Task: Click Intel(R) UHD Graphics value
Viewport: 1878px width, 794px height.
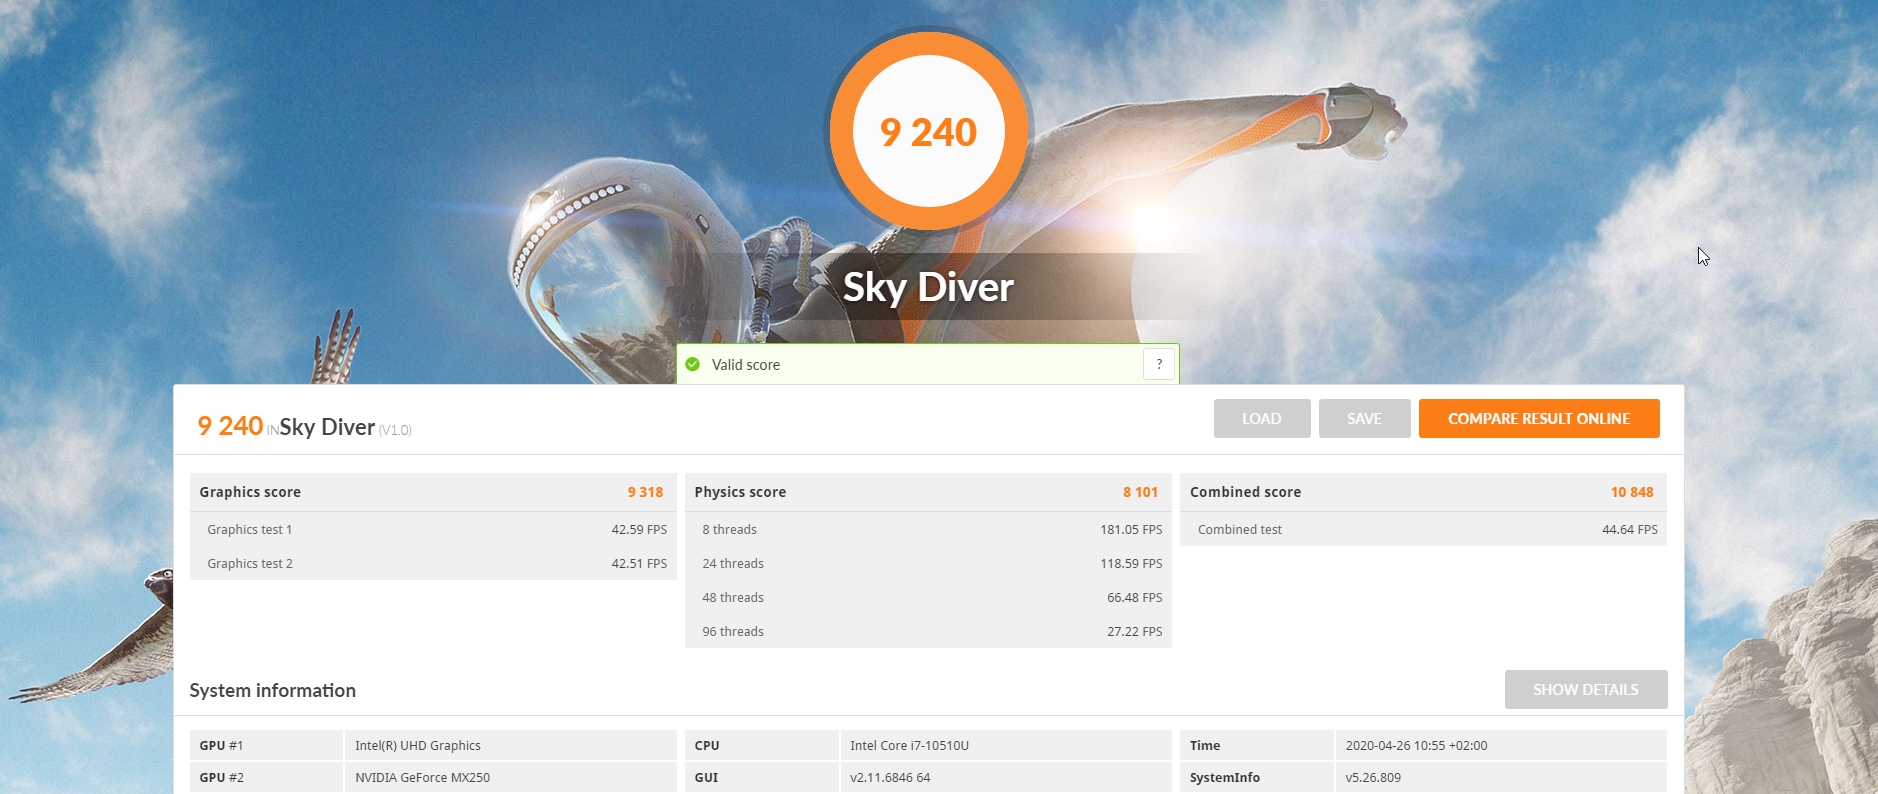Action: (418, 746)
